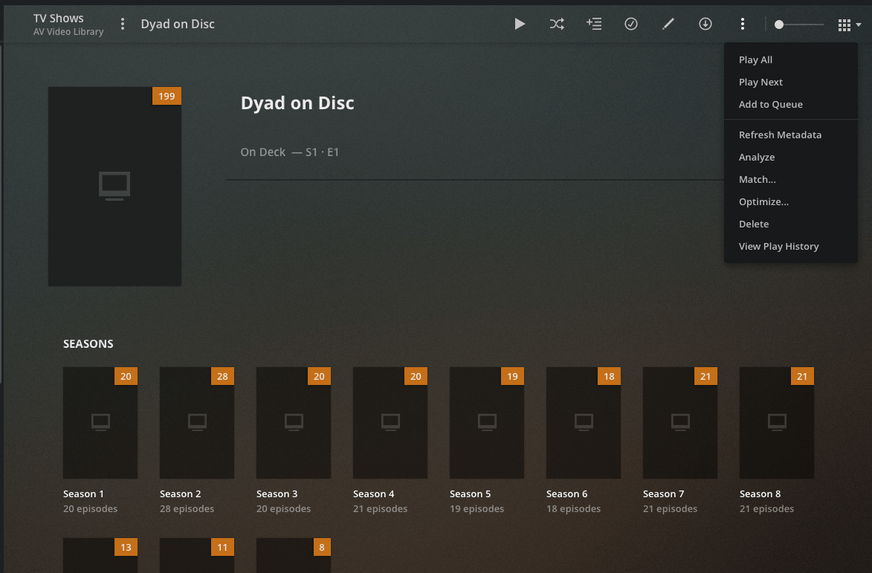Mark show as played with checkmark icon
Viewport: 872px width, 573px height.
pos(631,24)
